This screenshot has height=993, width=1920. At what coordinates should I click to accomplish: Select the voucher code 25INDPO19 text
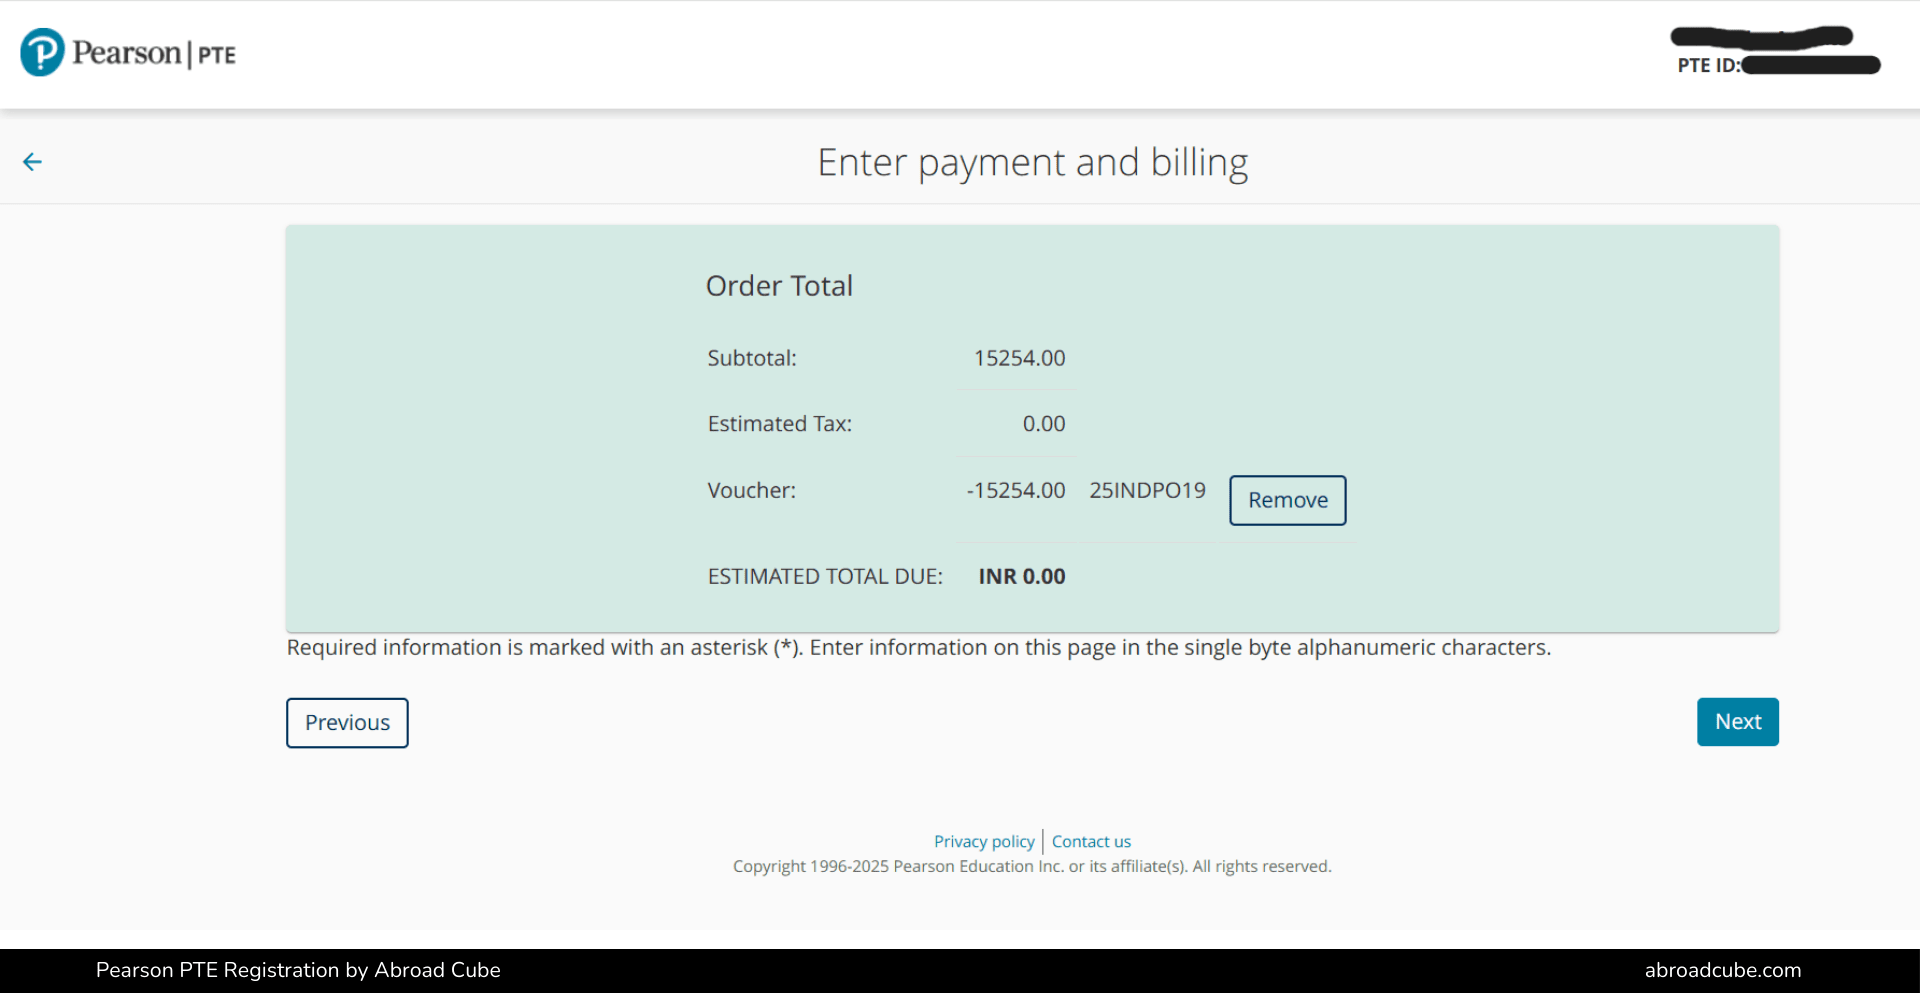[1147, 490]
